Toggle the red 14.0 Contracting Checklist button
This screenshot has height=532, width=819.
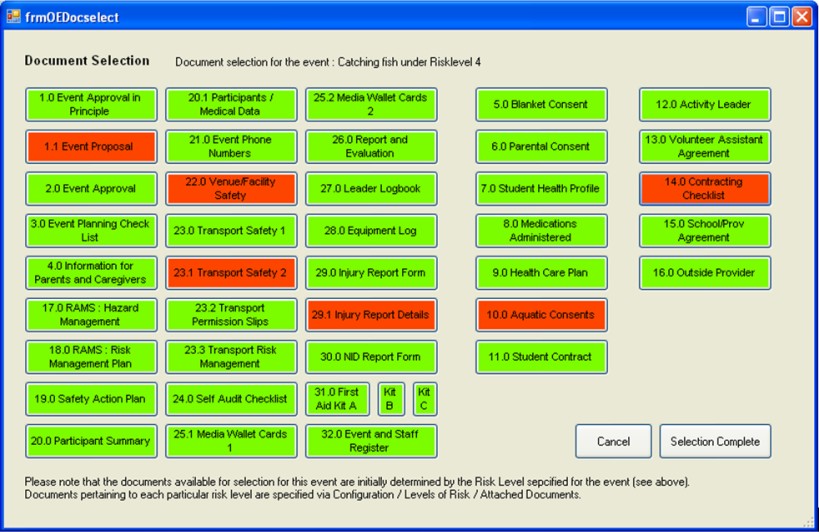coord(705,188)
